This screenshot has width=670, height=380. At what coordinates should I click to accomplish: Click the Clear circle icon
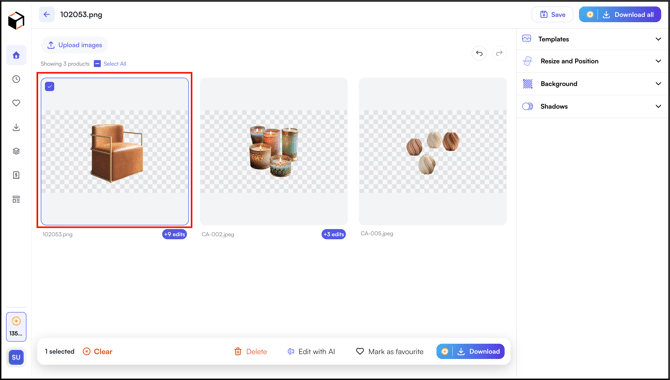(86, 351)
